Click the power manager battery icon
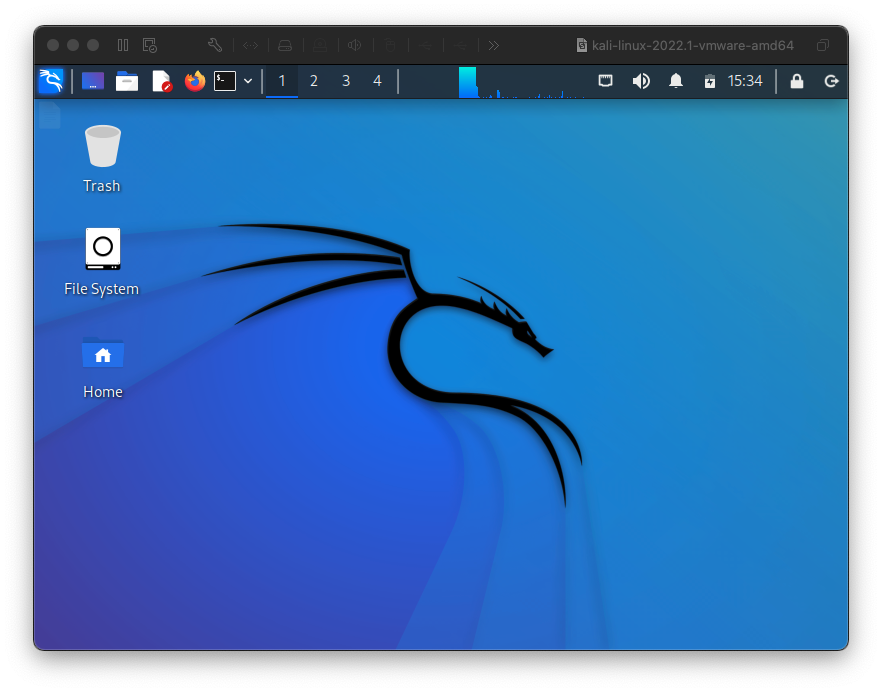The image size is (882, 692). tap(710, 82)
